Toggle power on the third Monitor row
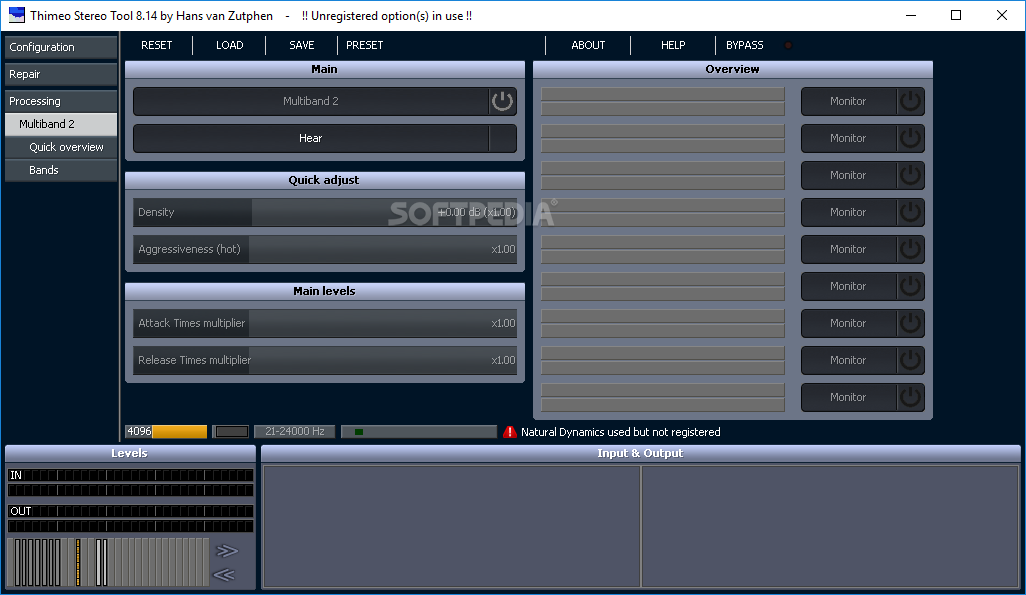Viewport: 1026px width, 595px height. point(910,175)
